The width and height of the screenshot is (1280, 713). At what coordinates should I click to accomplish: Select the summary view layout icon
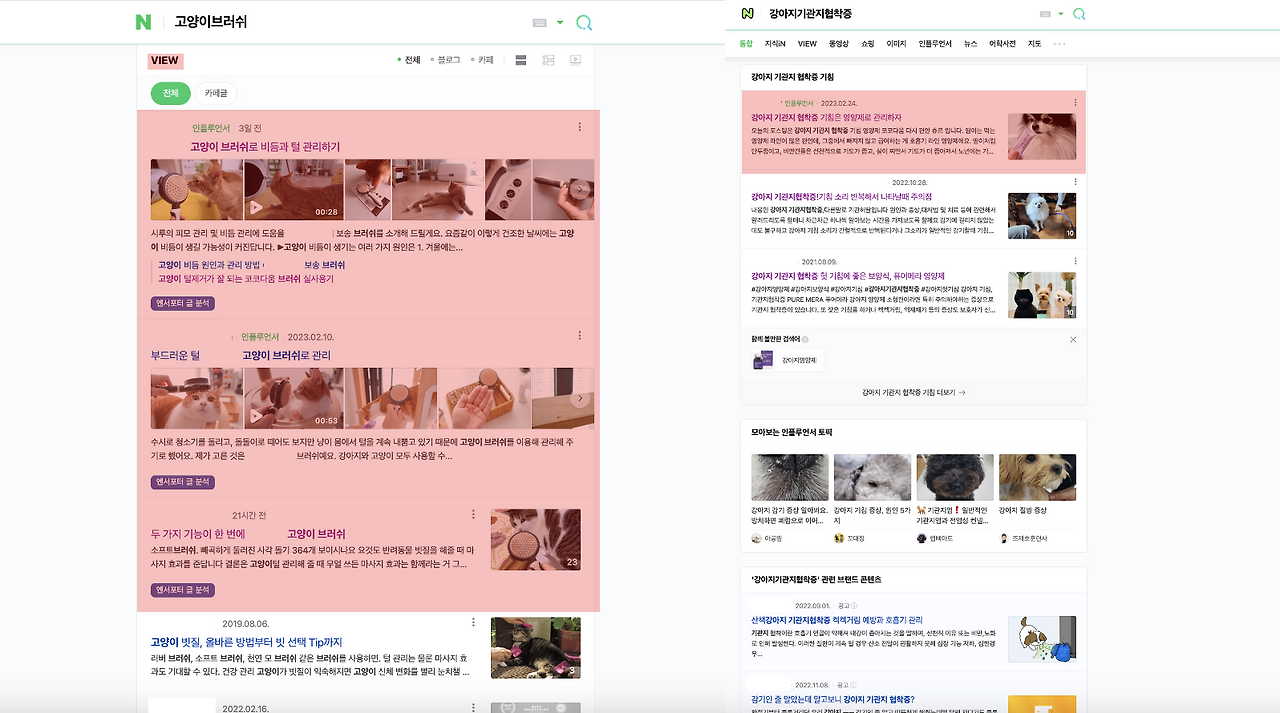pos(548,60)
